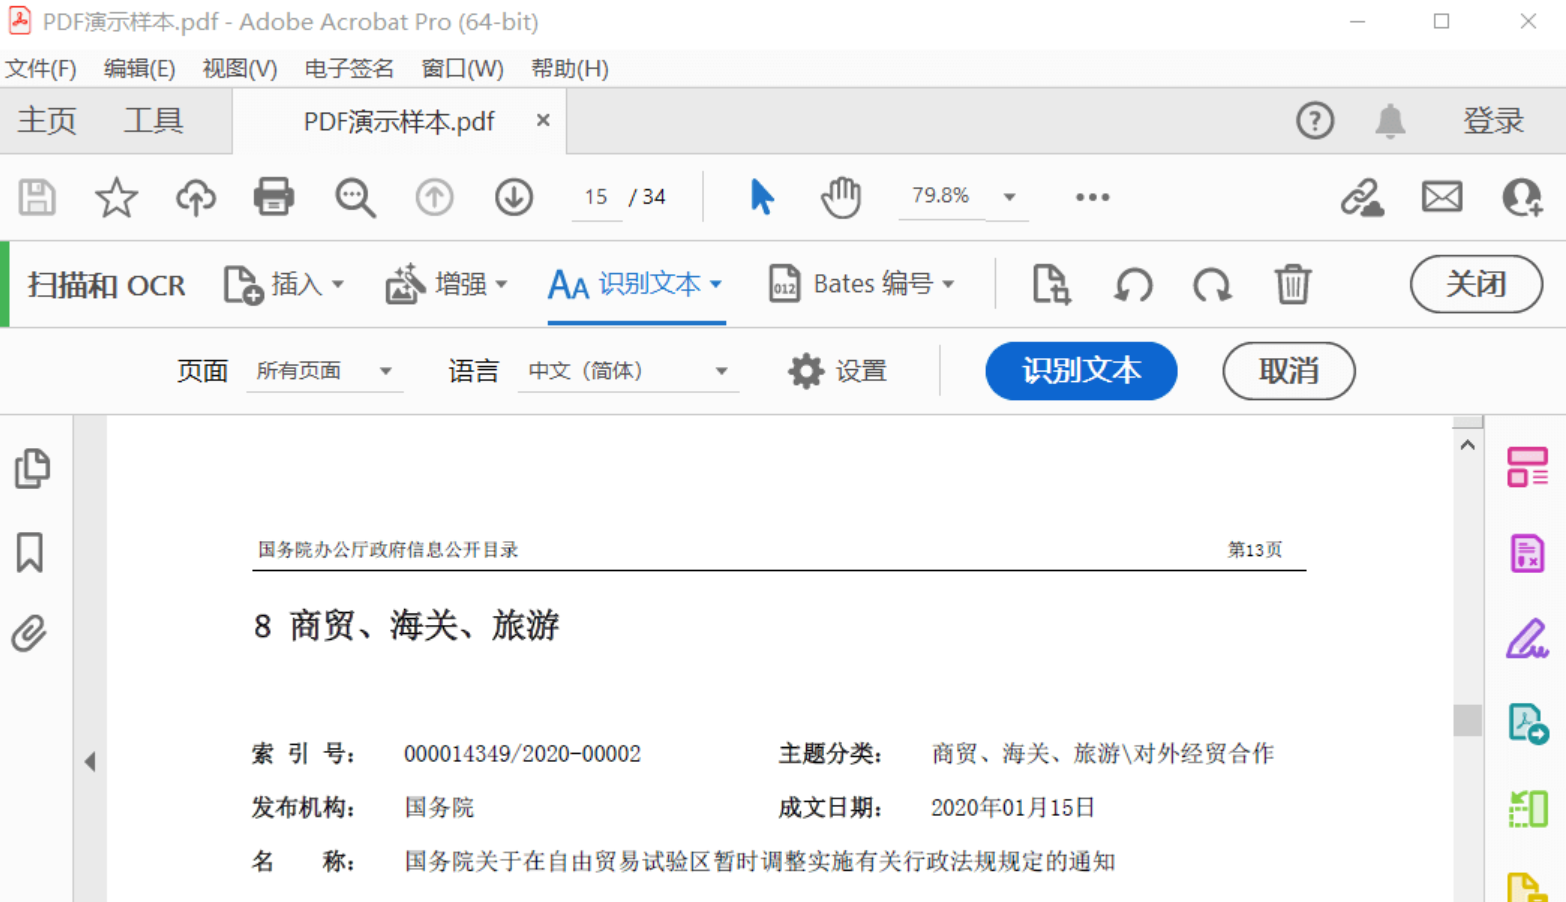
Task: Open the pink organize layout tool in right pane
Action: click(1527, 467)
